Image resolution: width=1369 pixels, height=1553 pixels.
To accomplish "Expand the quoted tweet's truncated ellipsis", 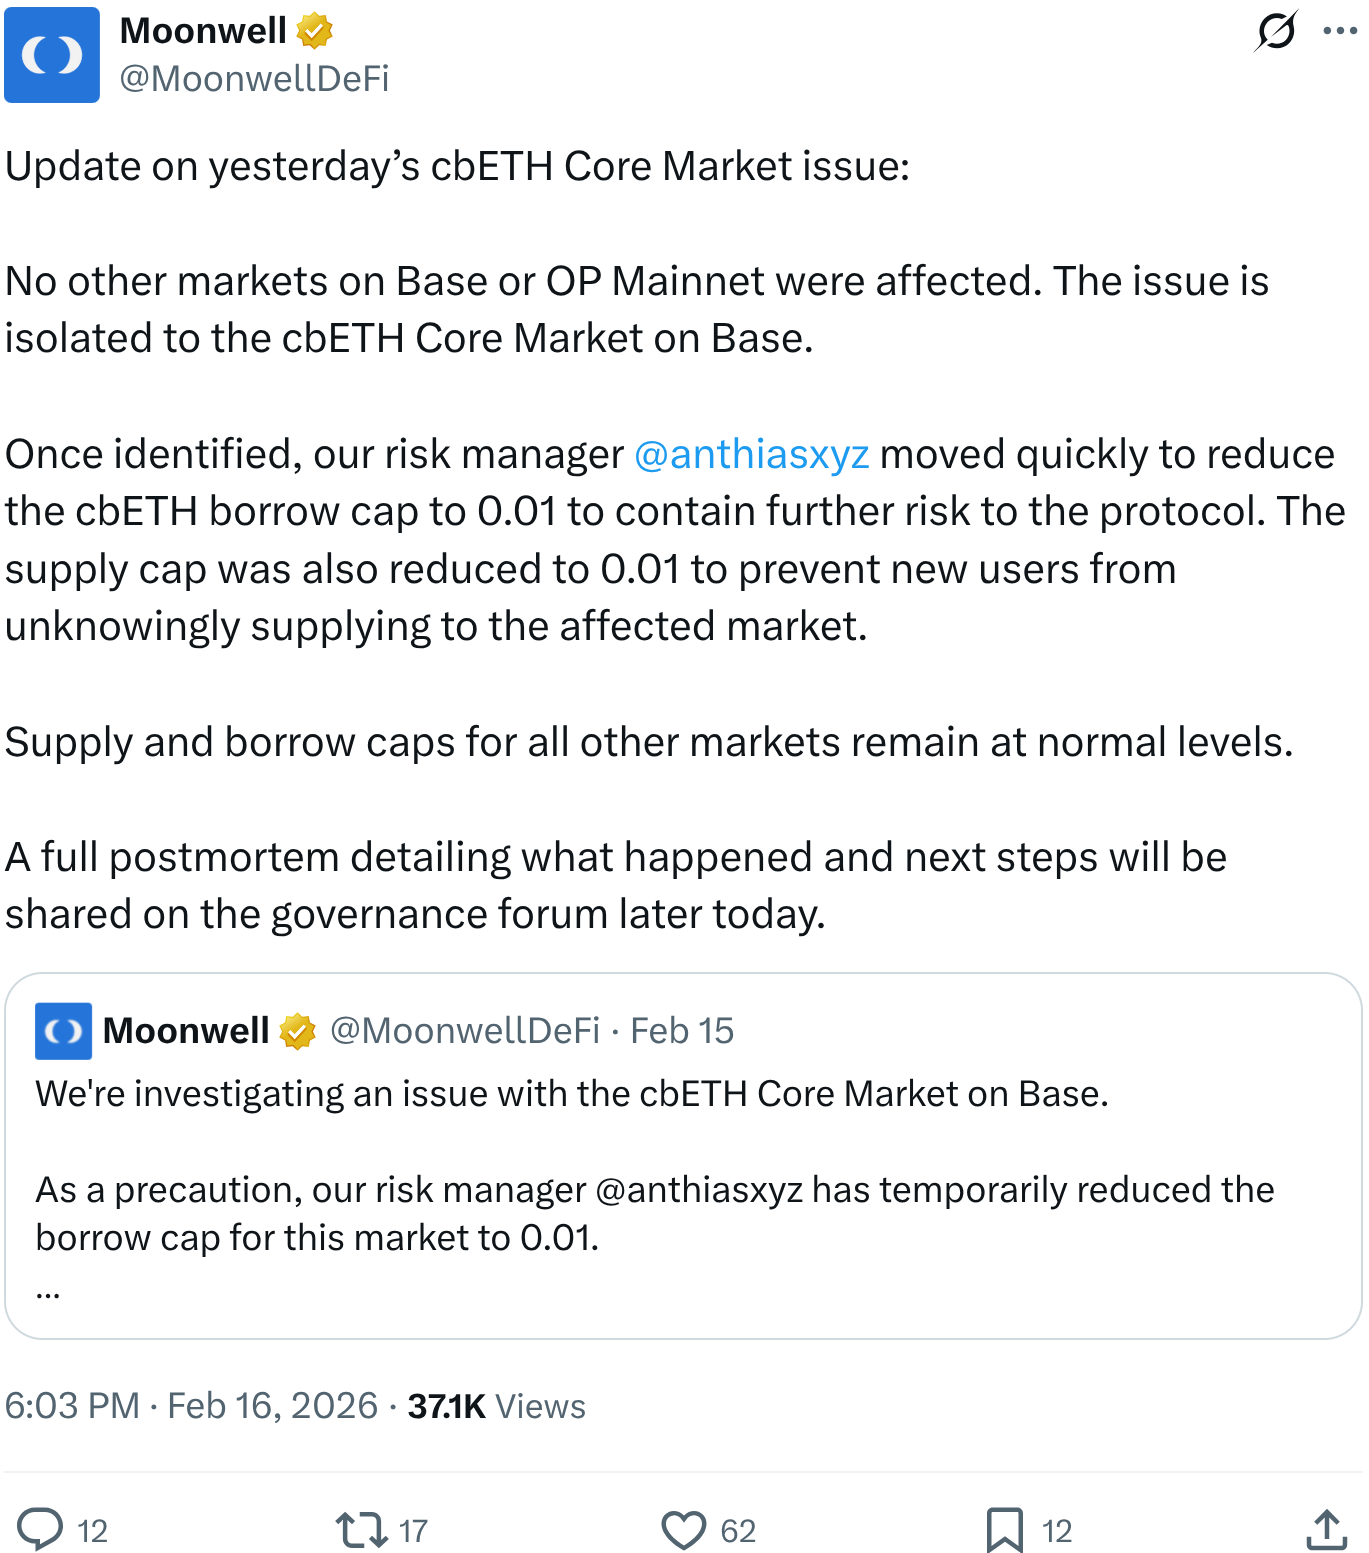I will [x=48, y=1290].
